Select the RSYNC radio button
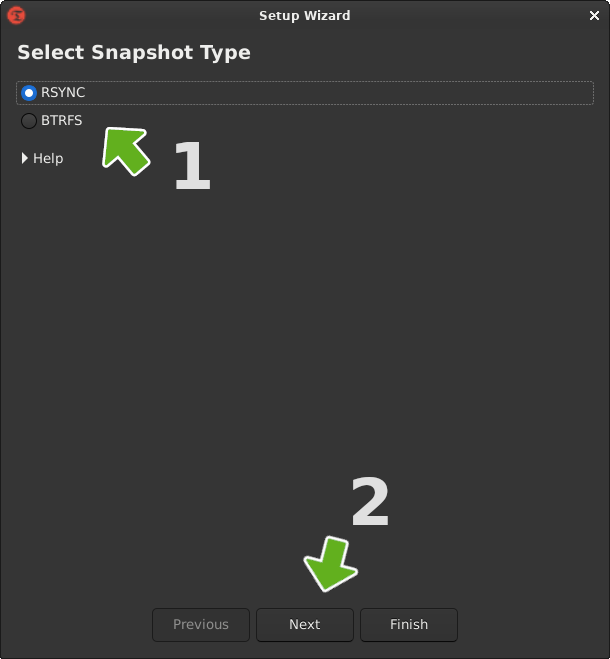 coord(29,93)
